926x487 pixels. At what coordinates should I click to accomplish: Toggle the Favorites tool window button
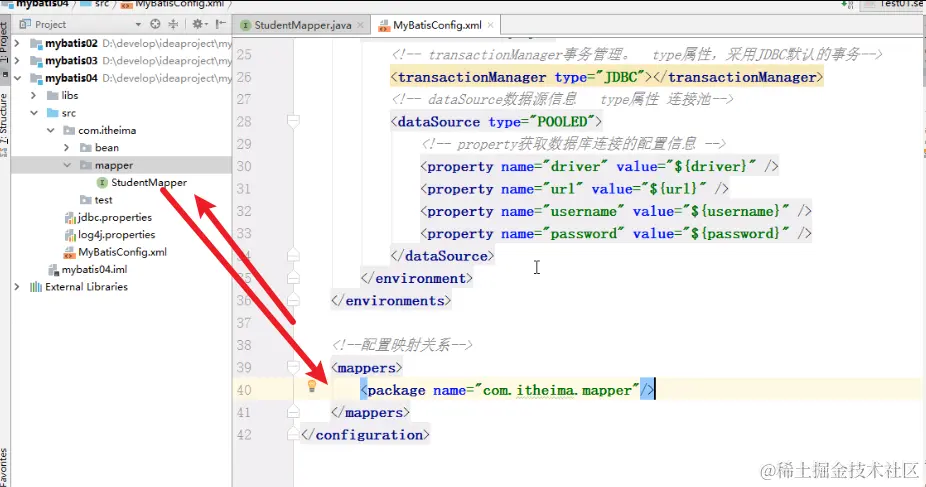tap(5, 468)
